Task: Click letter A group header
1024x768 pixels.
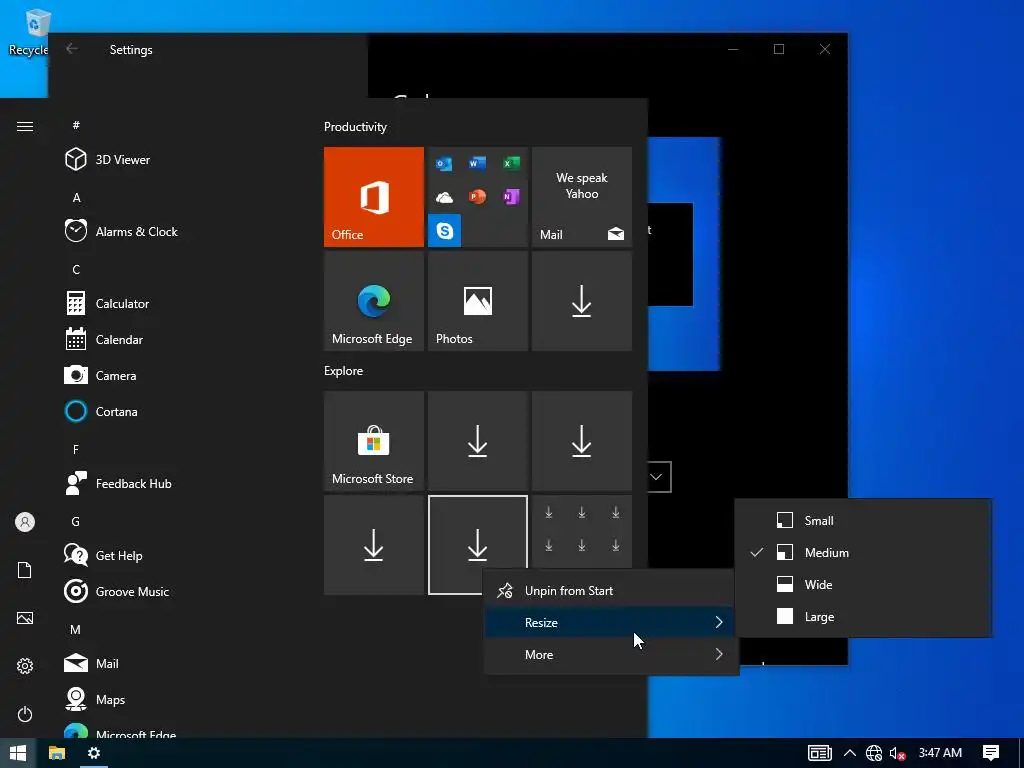Action: click(76, 197)
